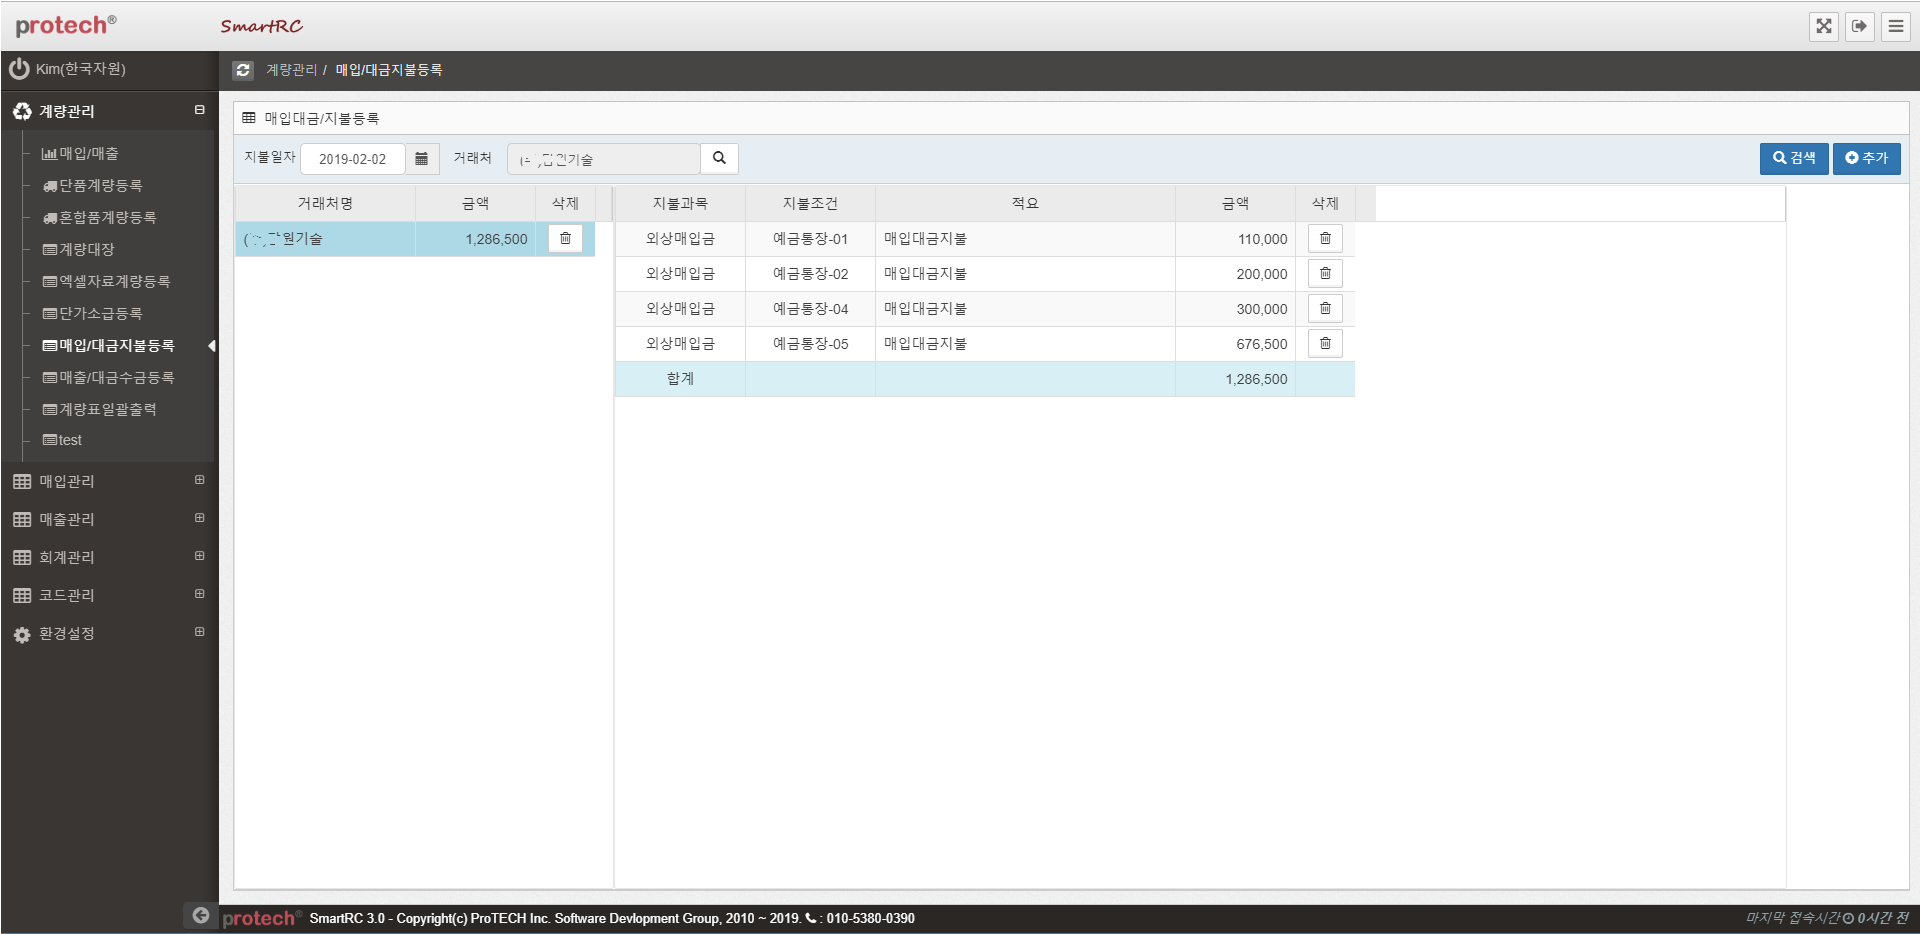This screenshot has width=1920, height=934.
Task: Expand the 매입관리 menu section
Action: [199, 481]
